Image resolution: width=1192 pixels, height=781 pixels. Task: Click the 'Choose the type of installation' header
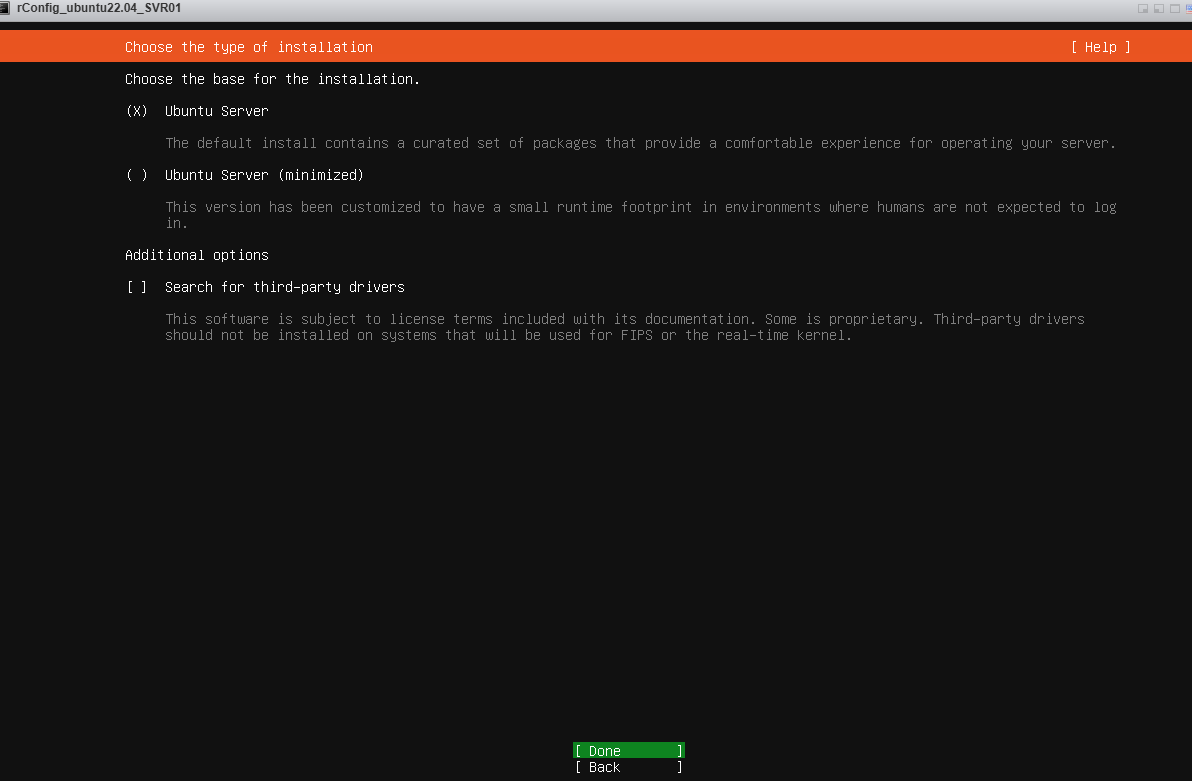tap(249, 47)
